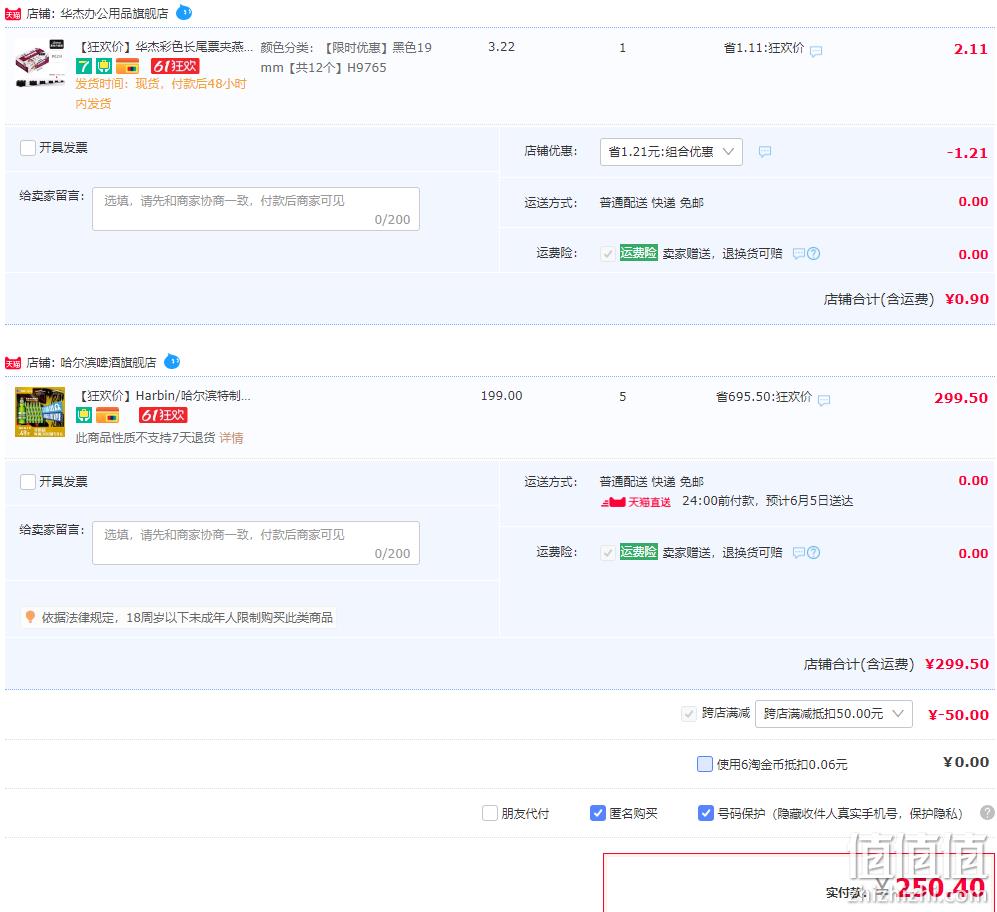Click the 省1.11:狂欢价 discount text
The height and width of the screenshot is (912, 997).
coord(764,48)
